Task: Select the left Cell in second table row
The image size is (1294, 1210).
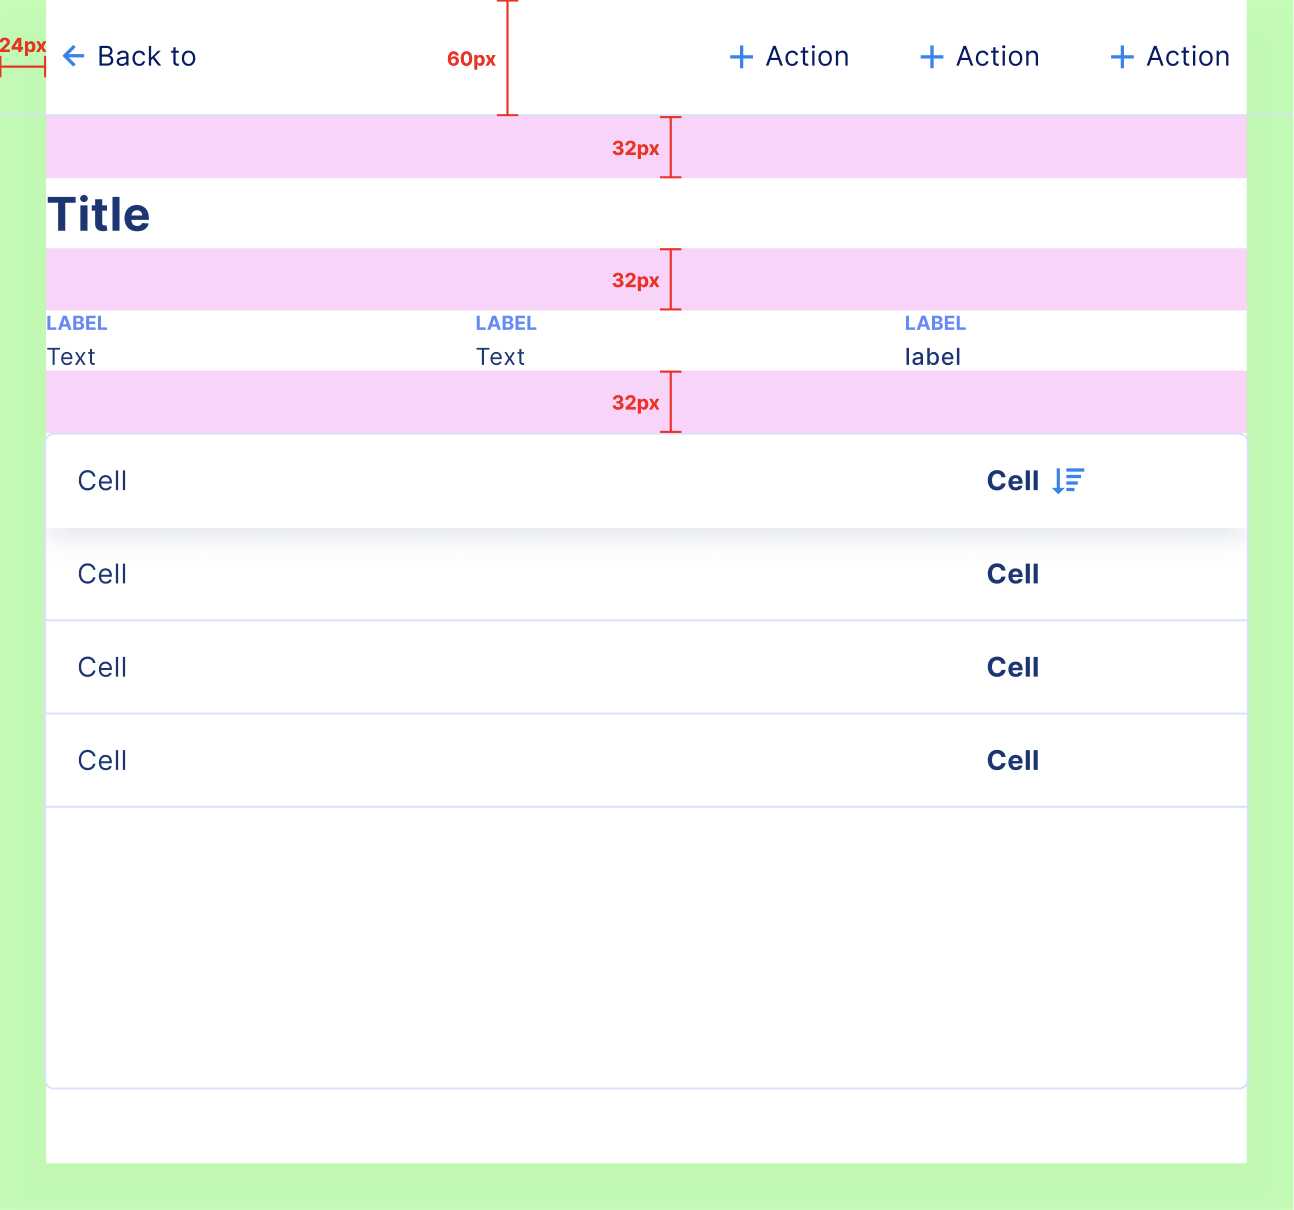Action: [x=102, y=574]
